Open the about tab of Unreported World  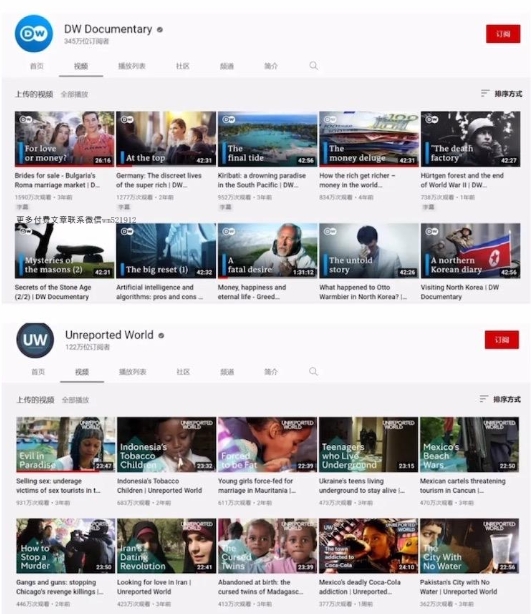click(x=271, y=372)
